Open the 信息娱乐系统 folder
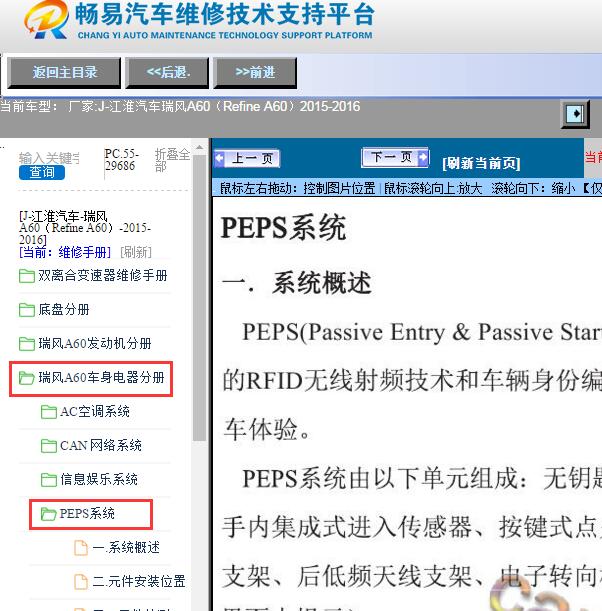This screenshot has width=602, height=611. pos(99,479)
